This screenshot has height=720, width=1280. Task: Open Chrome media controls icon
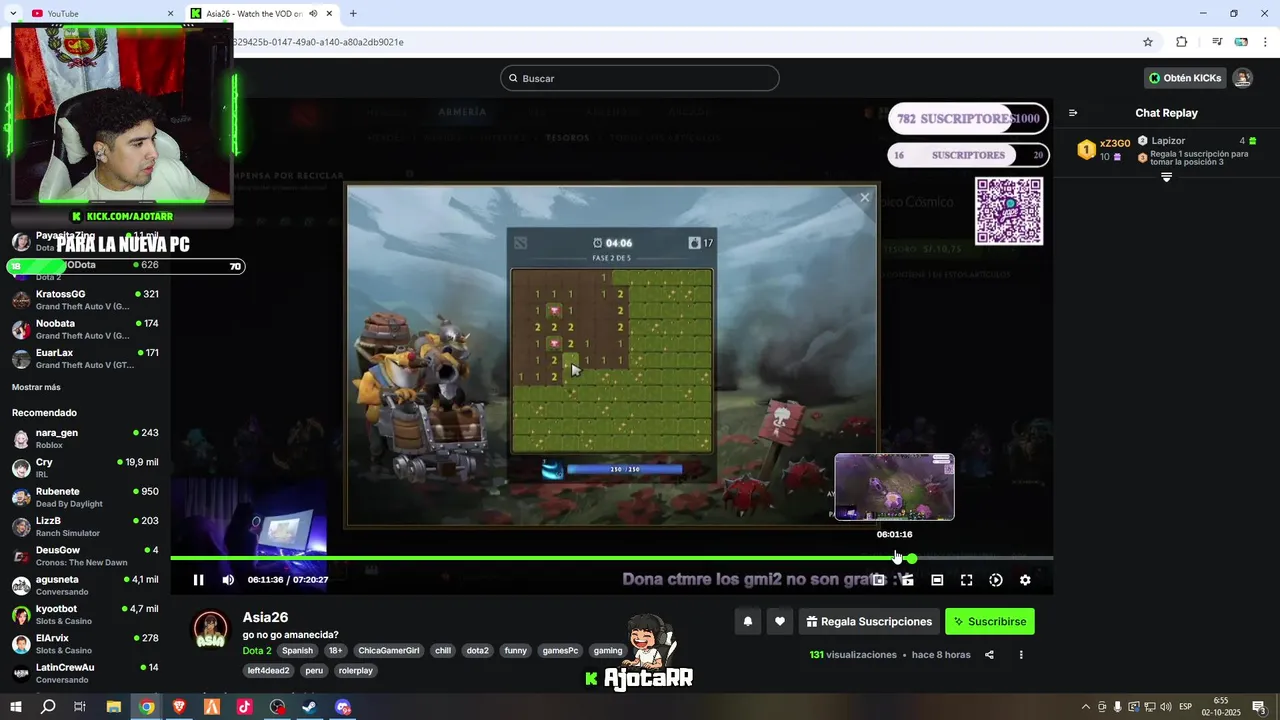coord(1217,42)
